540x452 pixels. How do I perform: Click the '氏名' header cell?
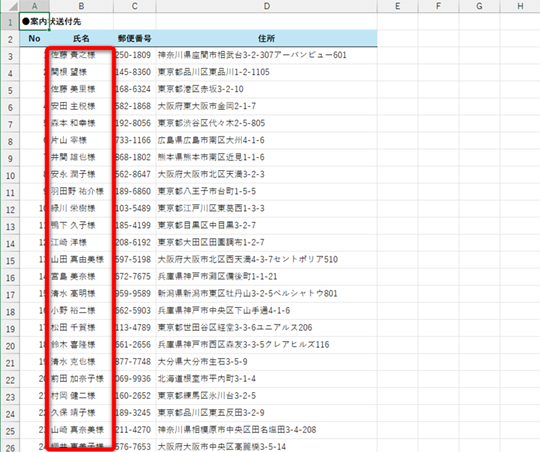81,39
